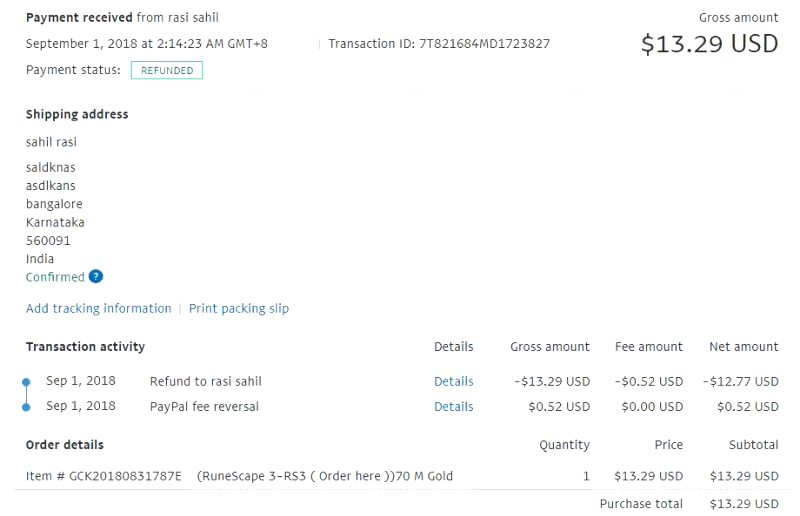Screen dimensions: 800x516
Task: Open Add tracking information link
Action: pos(98,308)
